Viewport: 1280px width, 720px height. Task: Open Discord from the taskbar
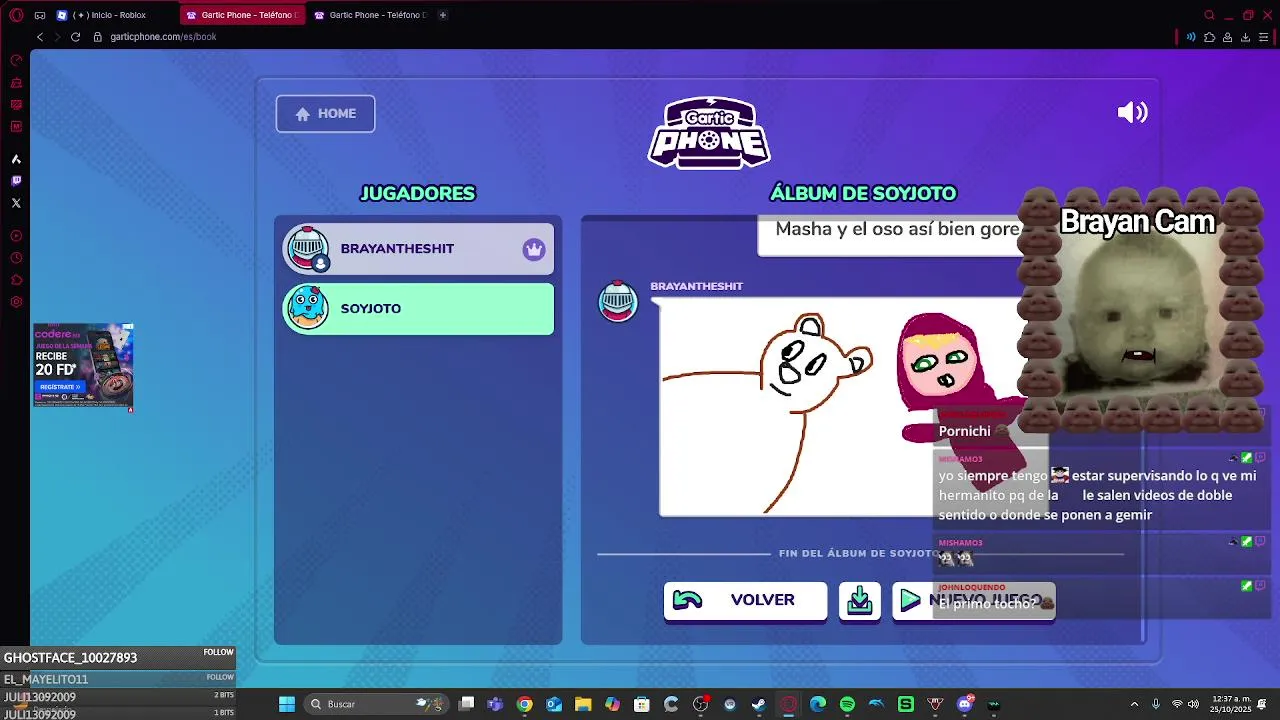(965, 704)
